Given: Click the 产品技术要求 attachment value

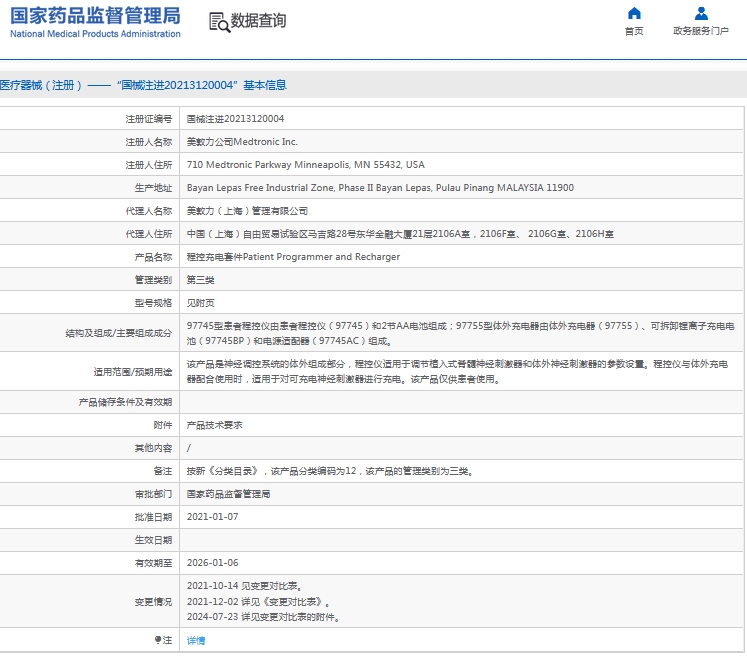Looking at the screenshot, I should (214, 425).
